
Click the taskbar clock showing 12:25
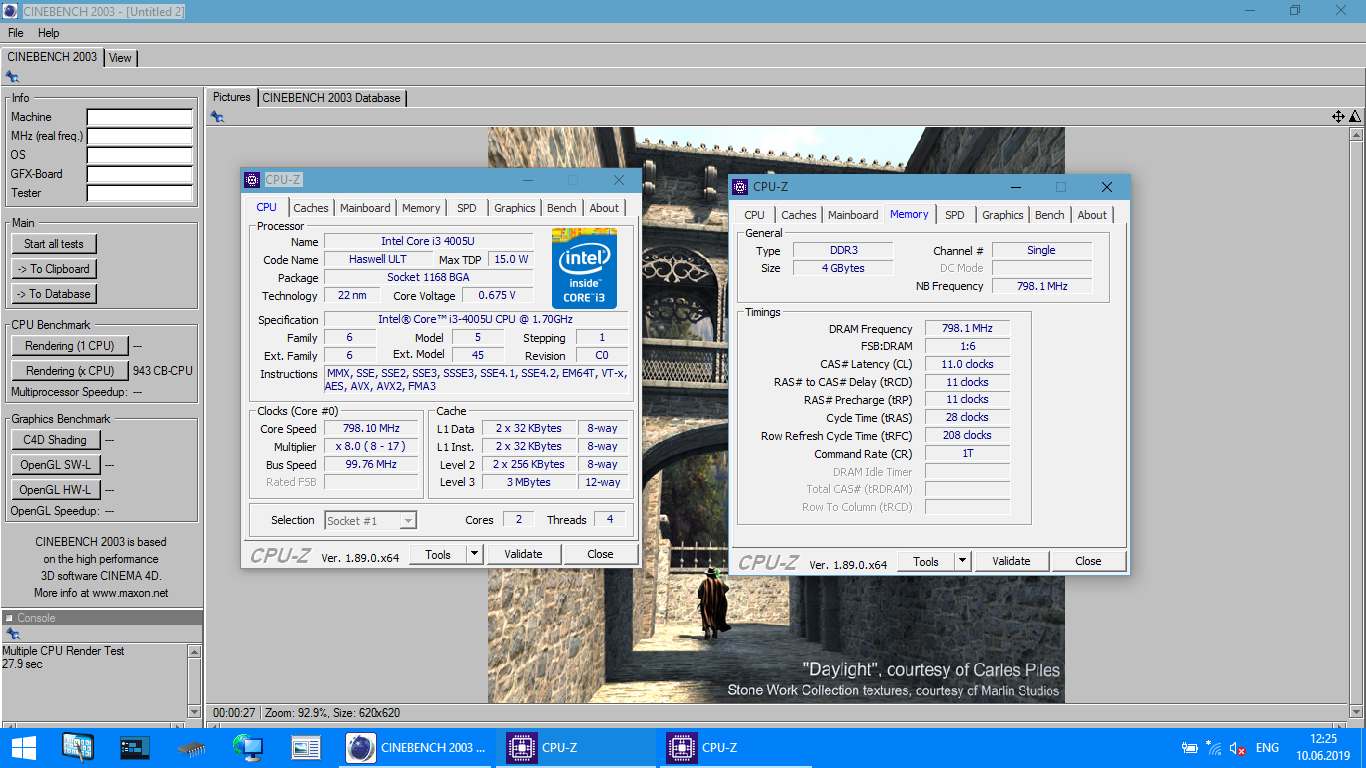click(1323, 739)
